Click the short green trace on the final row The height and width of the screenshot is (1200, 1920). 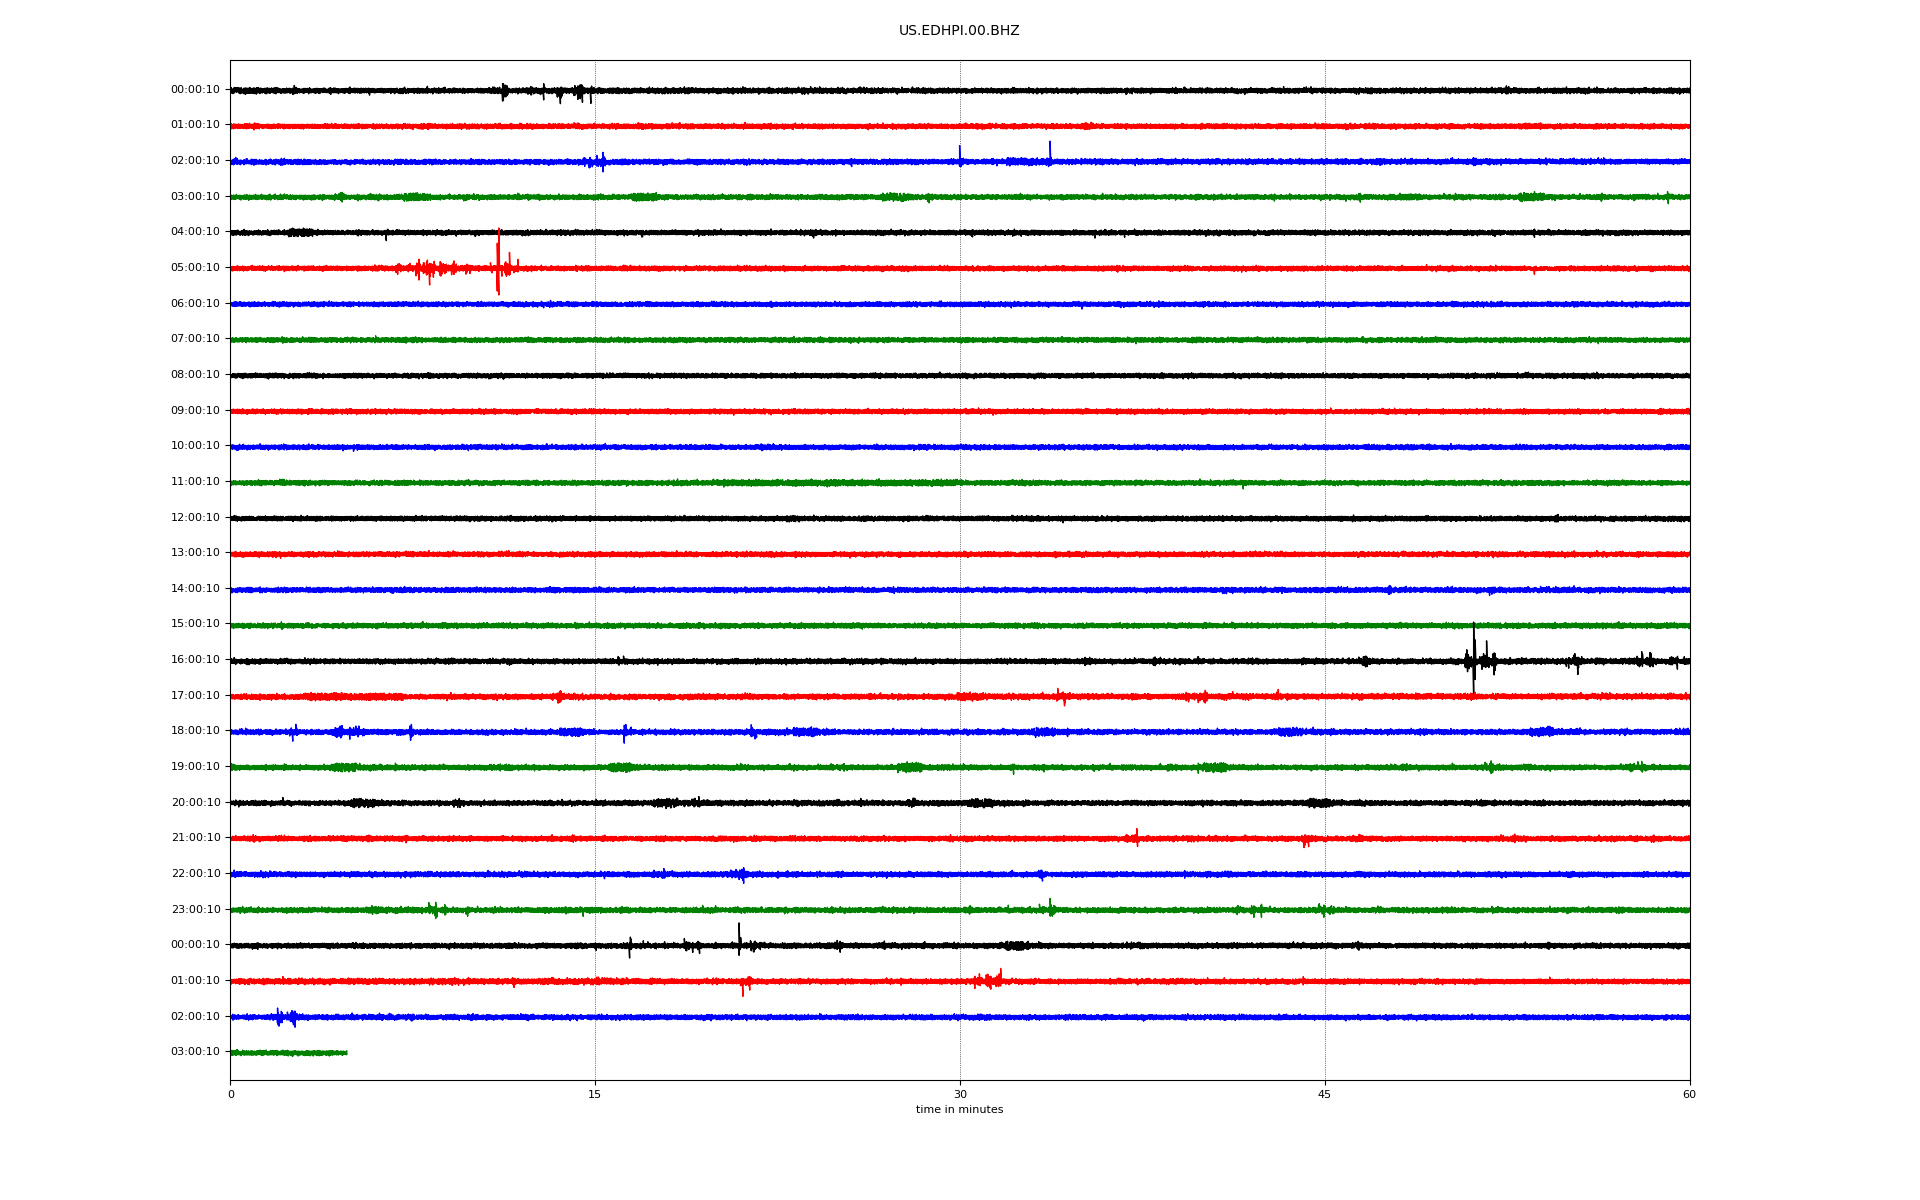point(288,1053)
